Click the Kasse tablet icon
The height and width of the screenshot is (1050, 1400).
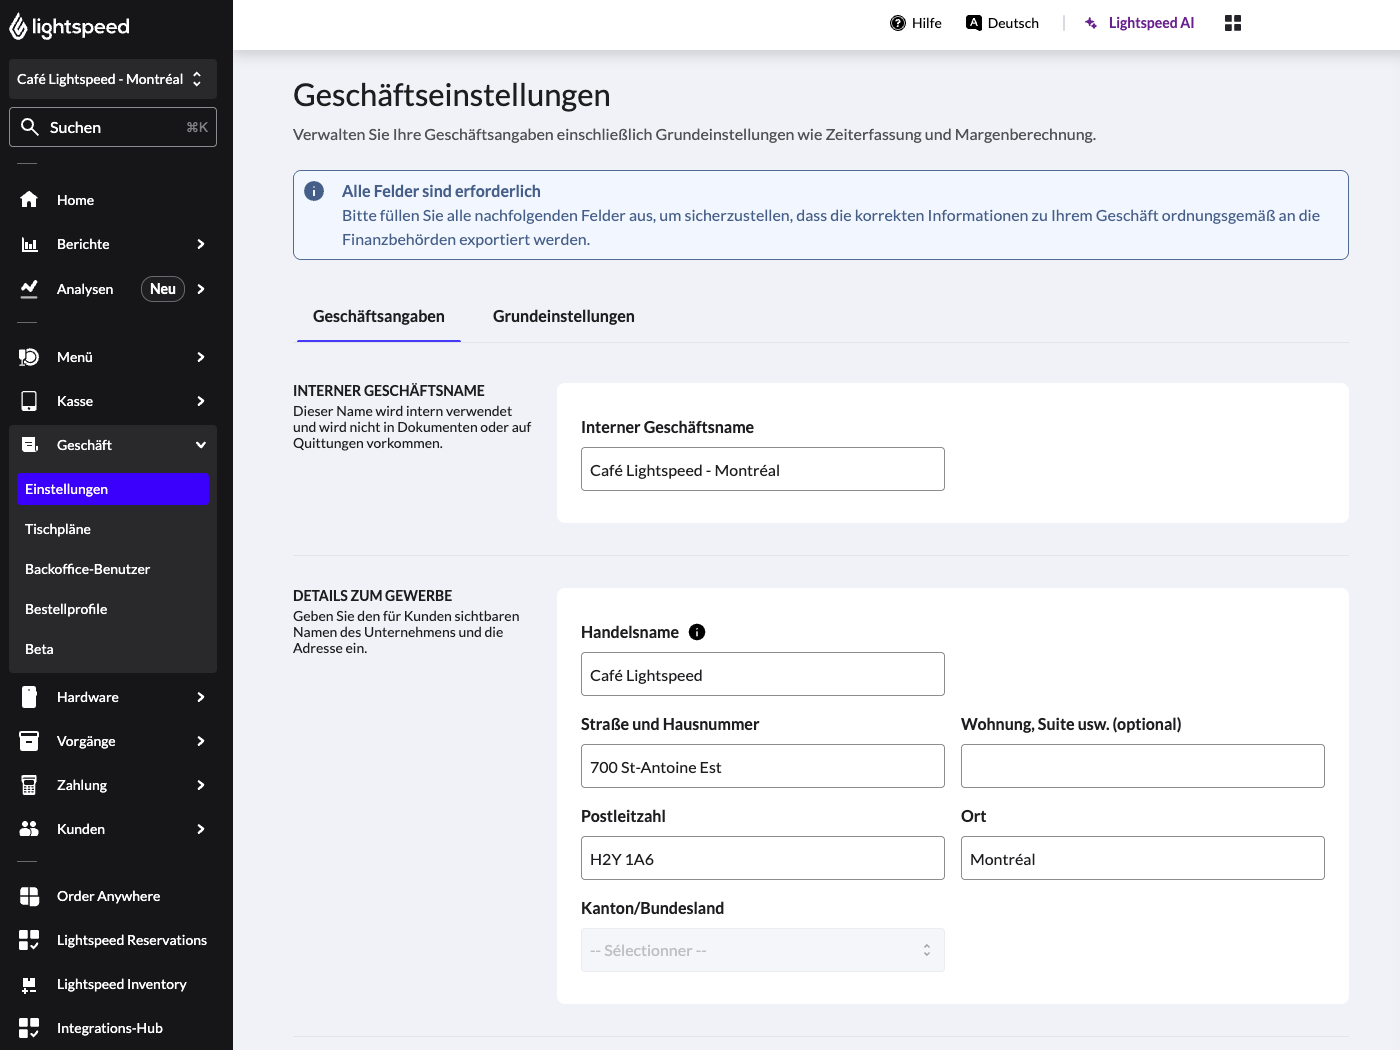29,401
